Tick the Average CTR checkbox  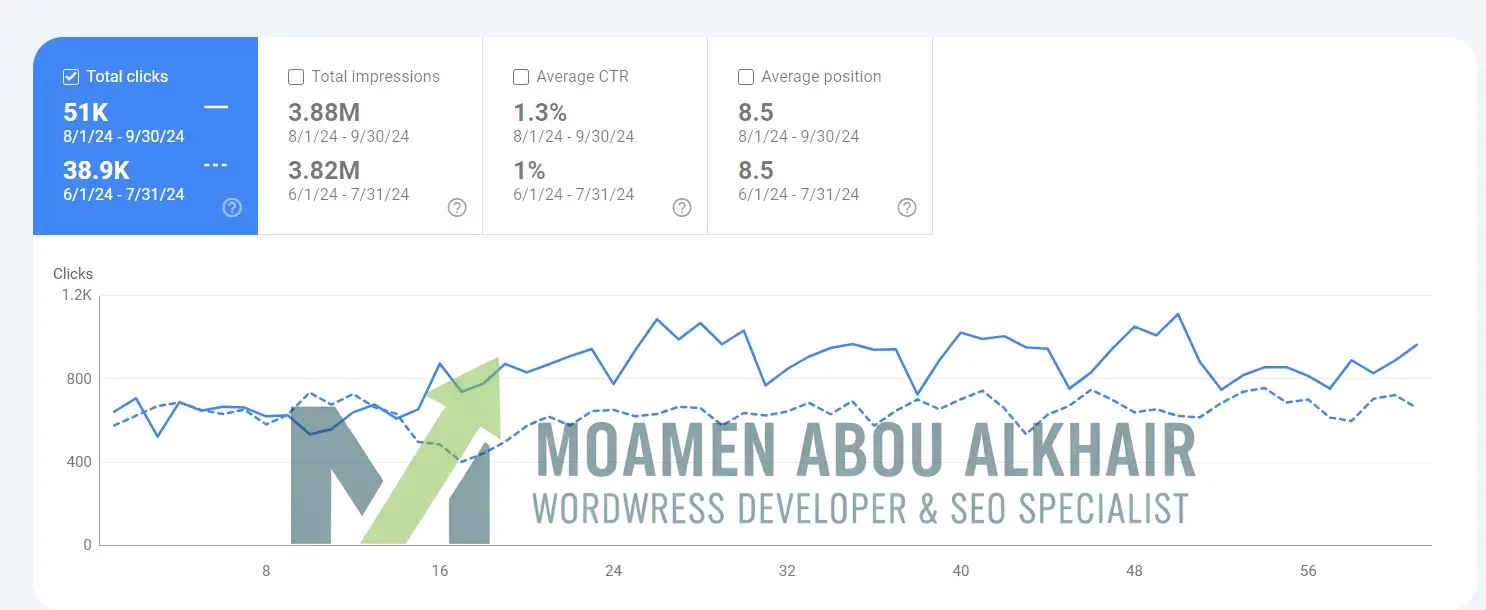[521, 77]
